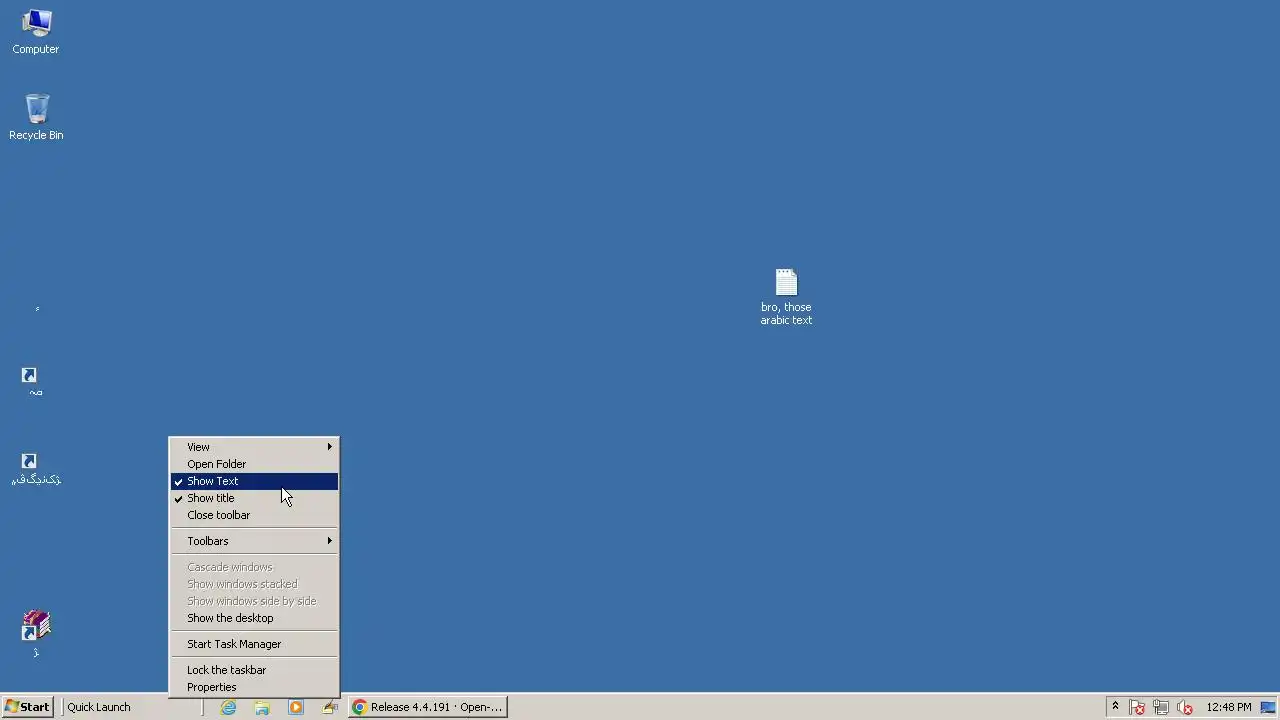Select the 'bro, those arabic text' file

(786, 296)
